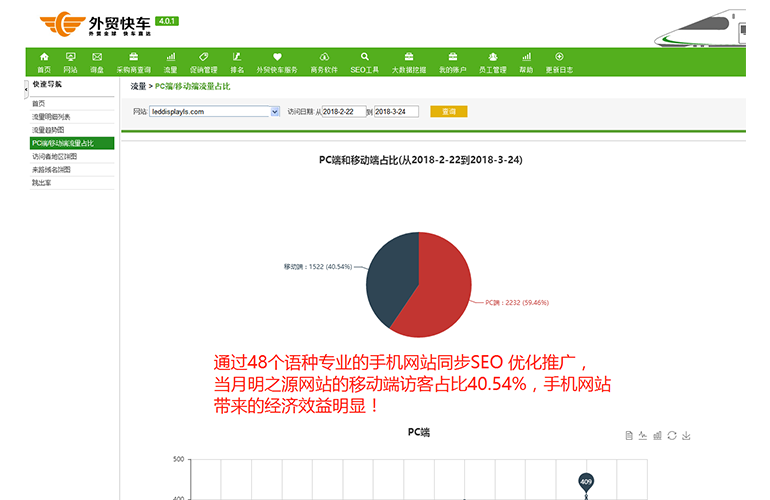Click the green 4.0.1 version badge
The width and height of the screenshot is (770, 500).
click(x=167, y=21)
